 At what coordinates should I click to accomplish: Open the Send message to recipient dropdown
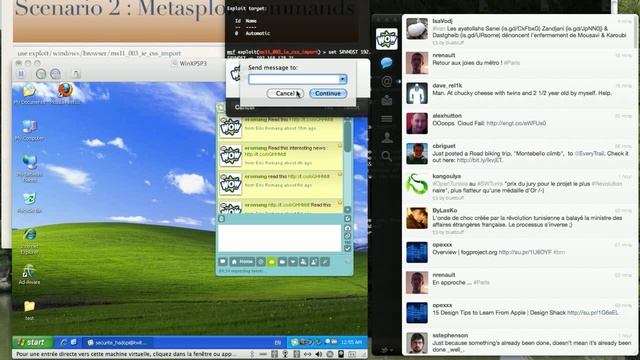(342, 79)
